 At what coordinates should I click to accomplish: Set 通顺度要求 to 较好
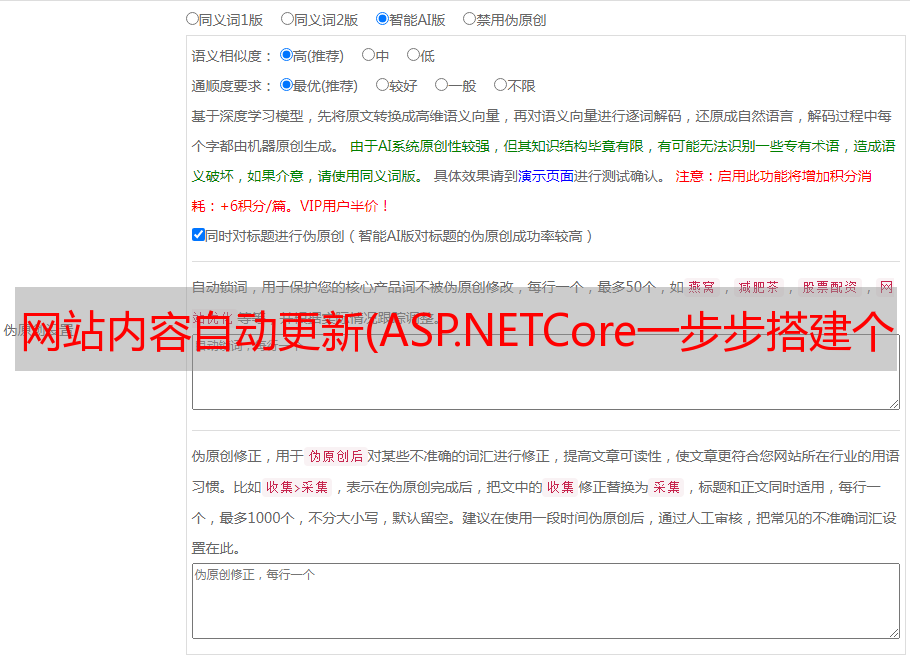click(382, 85)
